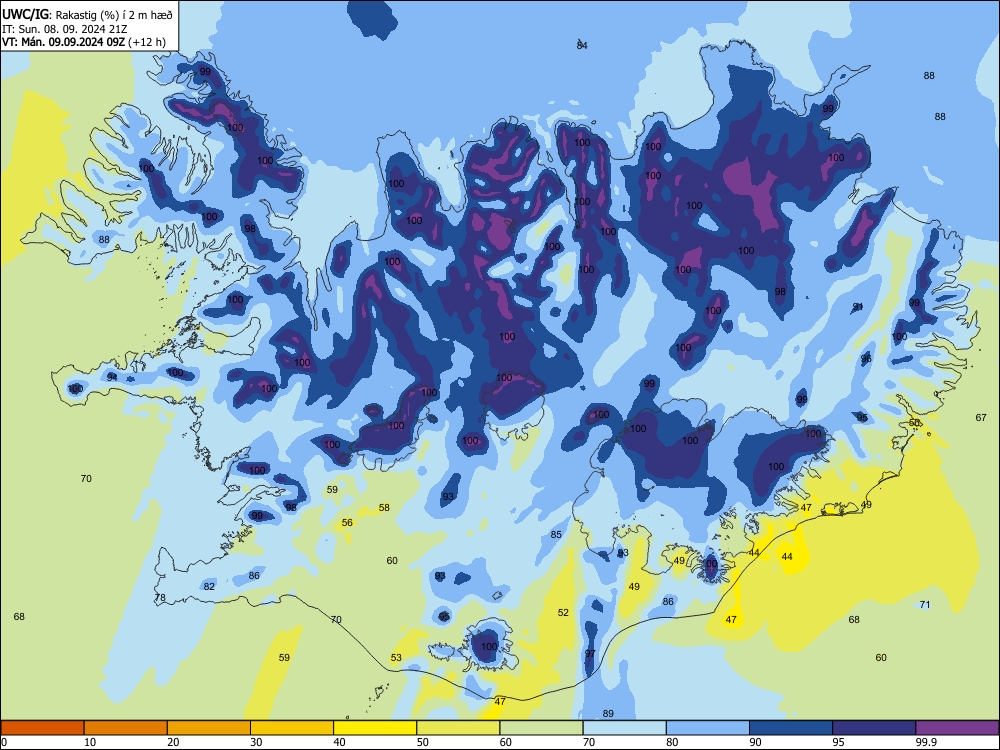Click the humidity value '97' near south coast
Screen dimensions: 1000x750
[x=590, y=654]
